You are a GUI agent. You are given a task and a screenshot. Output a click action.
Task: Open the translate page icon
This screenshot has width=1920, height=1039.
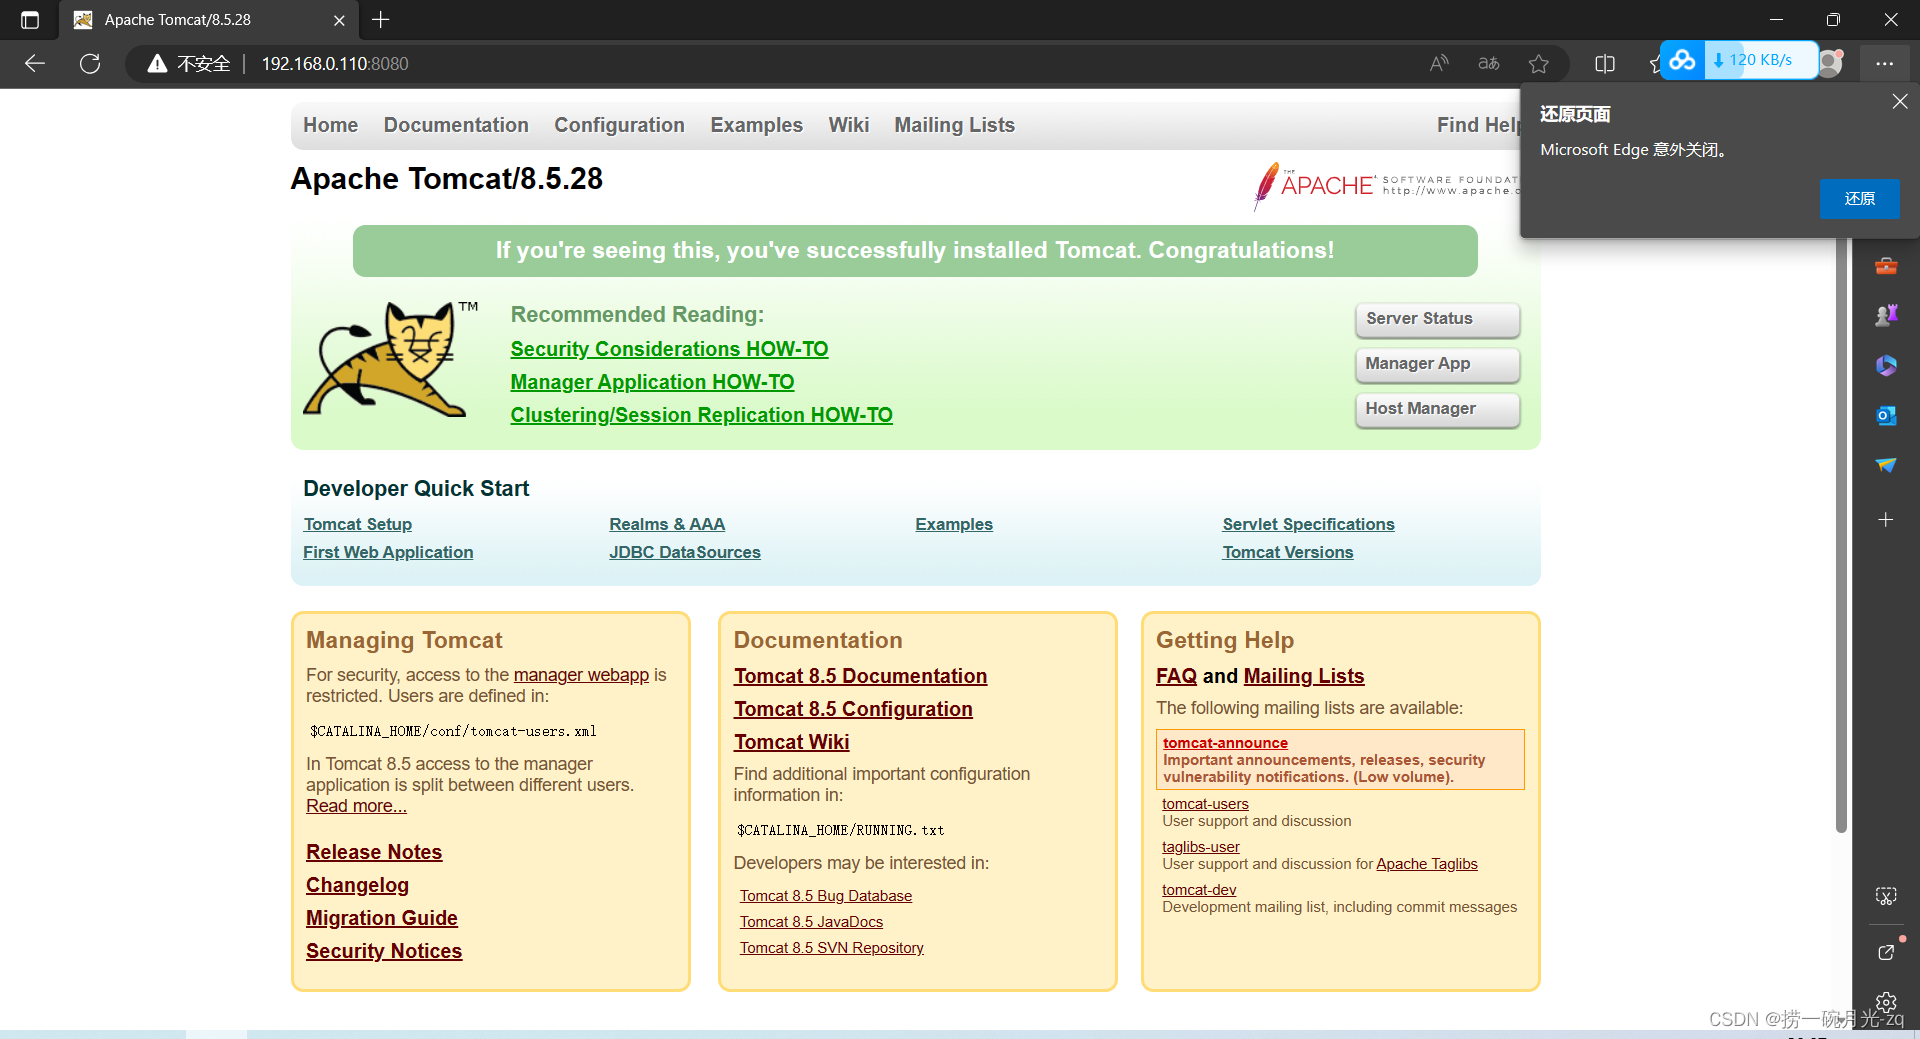(x=1489, y=64)
